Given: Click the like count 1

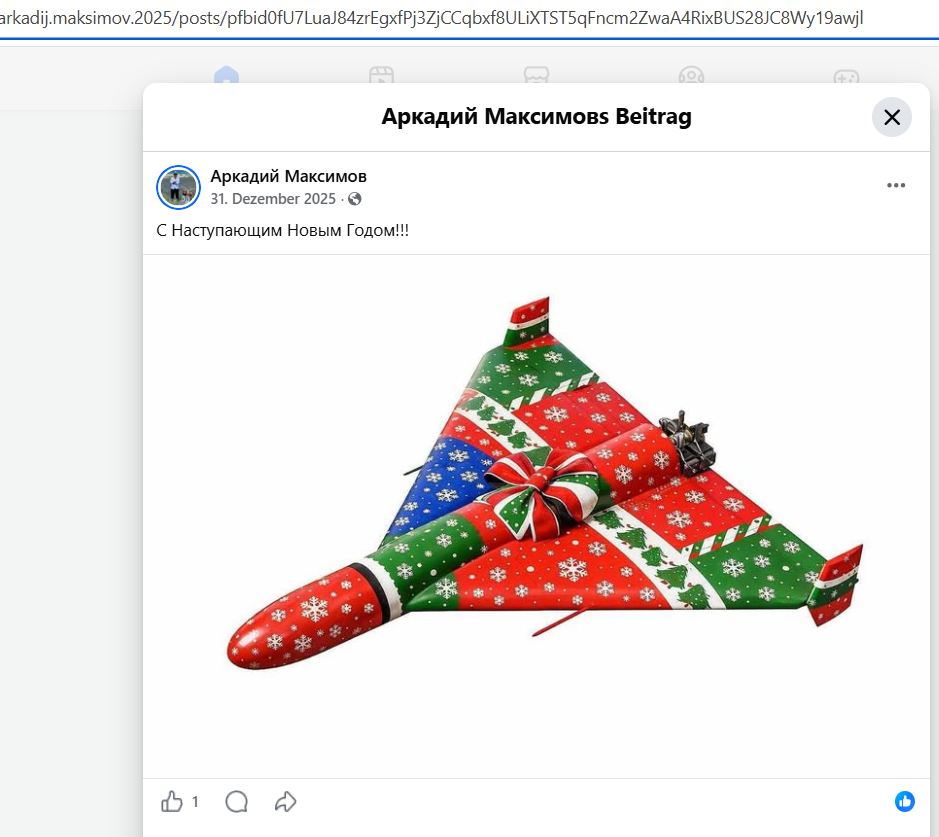Looking at the screenshot, I should pos(195,801).
